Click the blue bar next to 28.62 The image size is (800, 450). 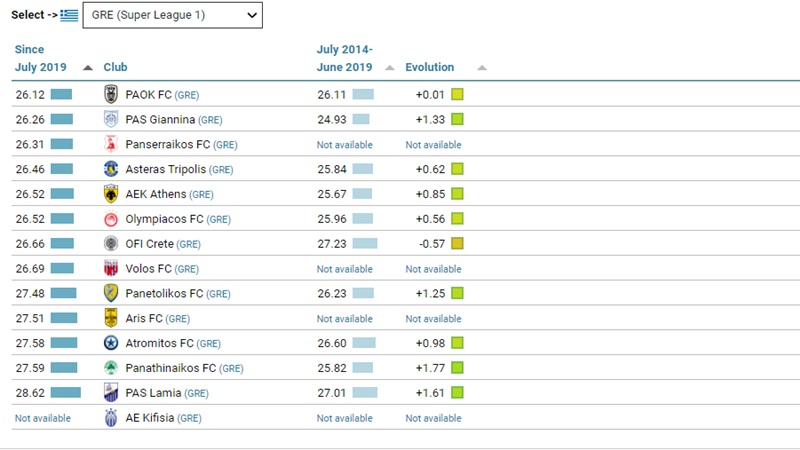coord(65,393)
